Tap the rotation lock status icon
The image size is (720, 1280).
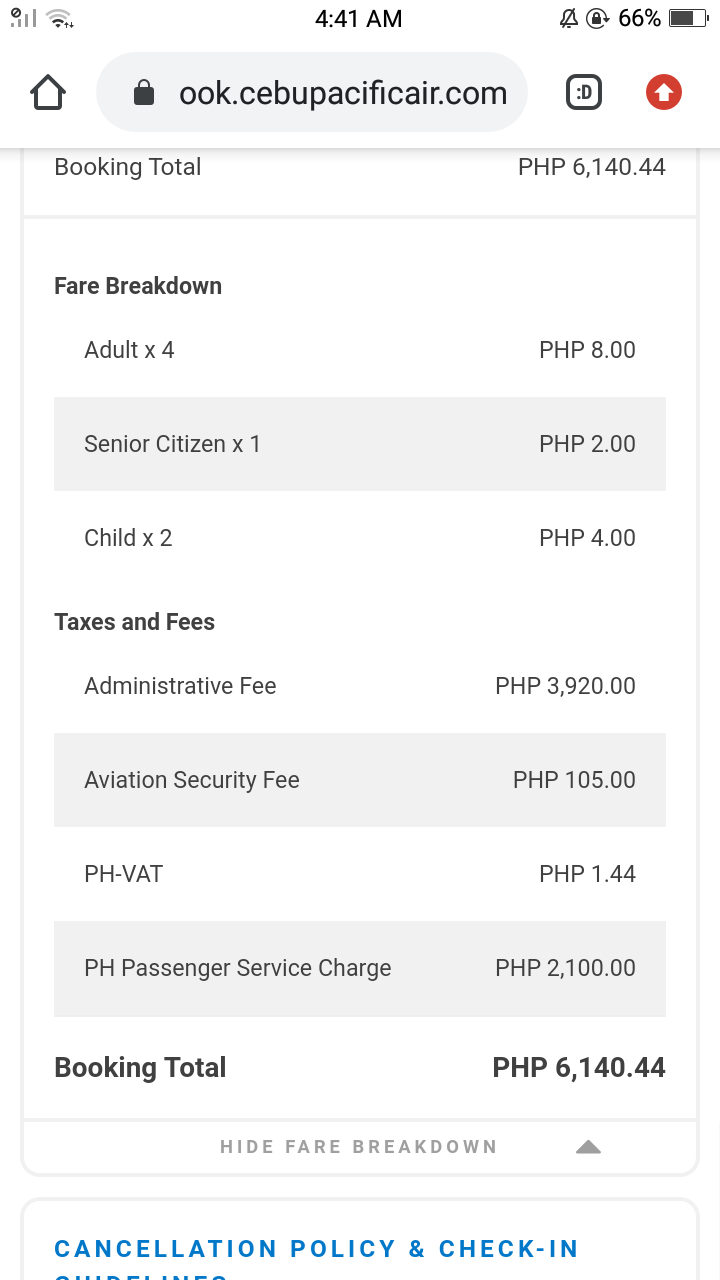[x=598, y=18]
